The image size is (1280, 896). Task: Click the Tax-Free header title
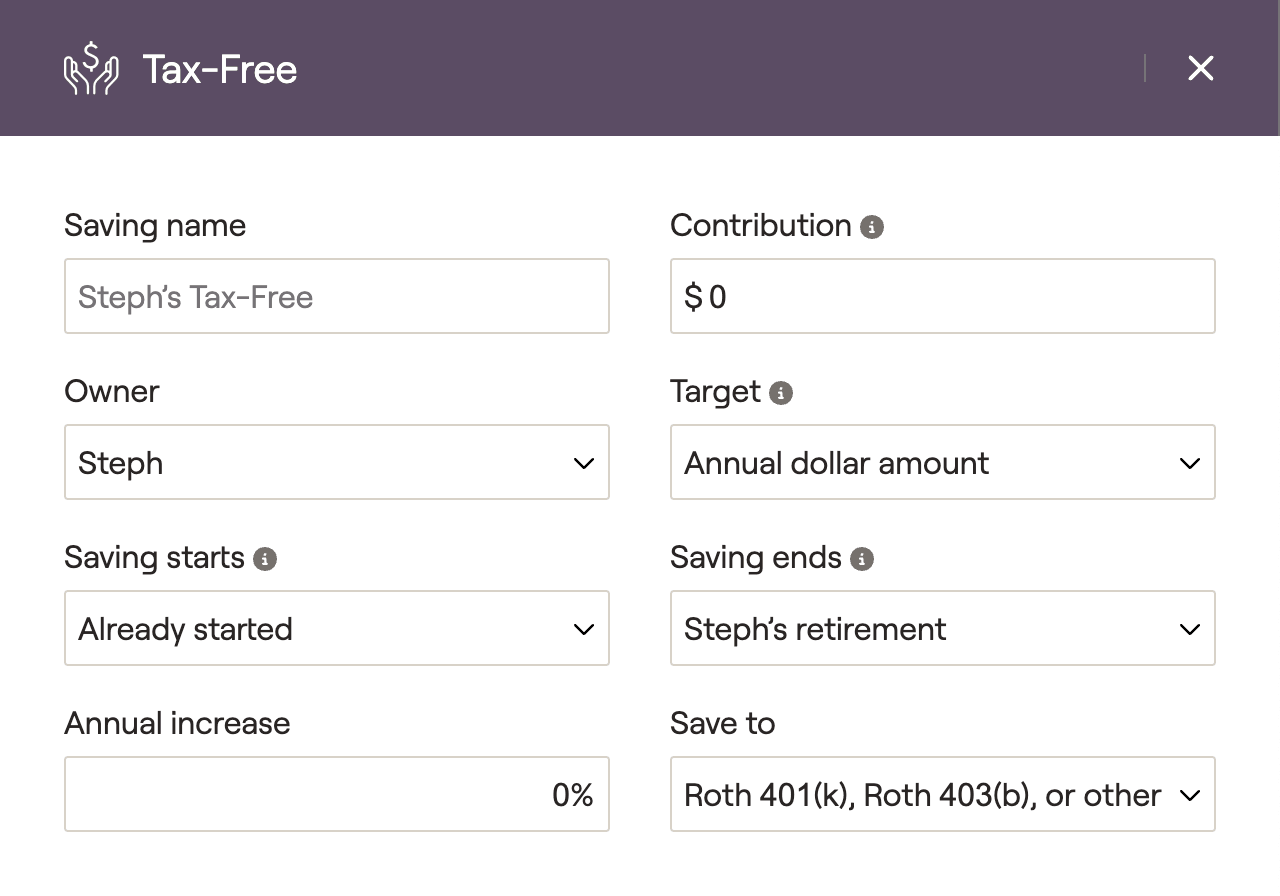pos(220,69)
